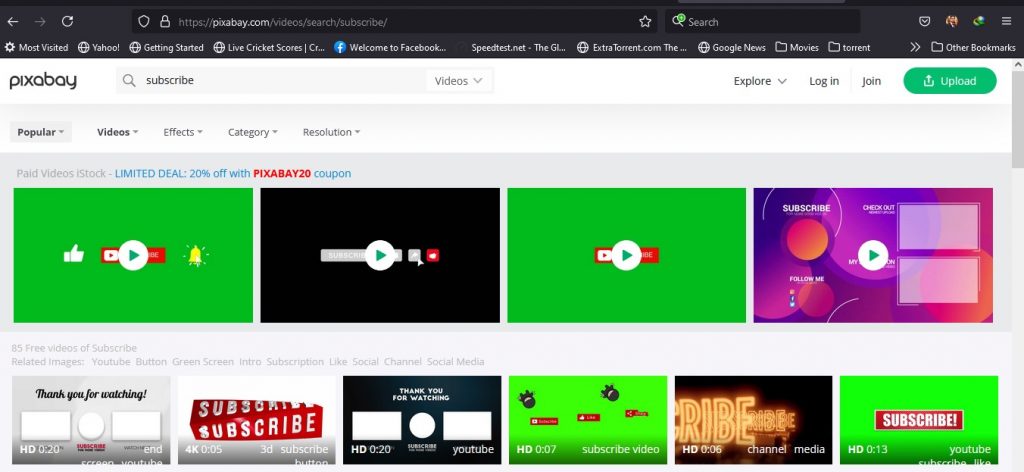Open the Videos media type dropdown in search bar
Viewport: 1024px width, 472px height.
(459, 81)
